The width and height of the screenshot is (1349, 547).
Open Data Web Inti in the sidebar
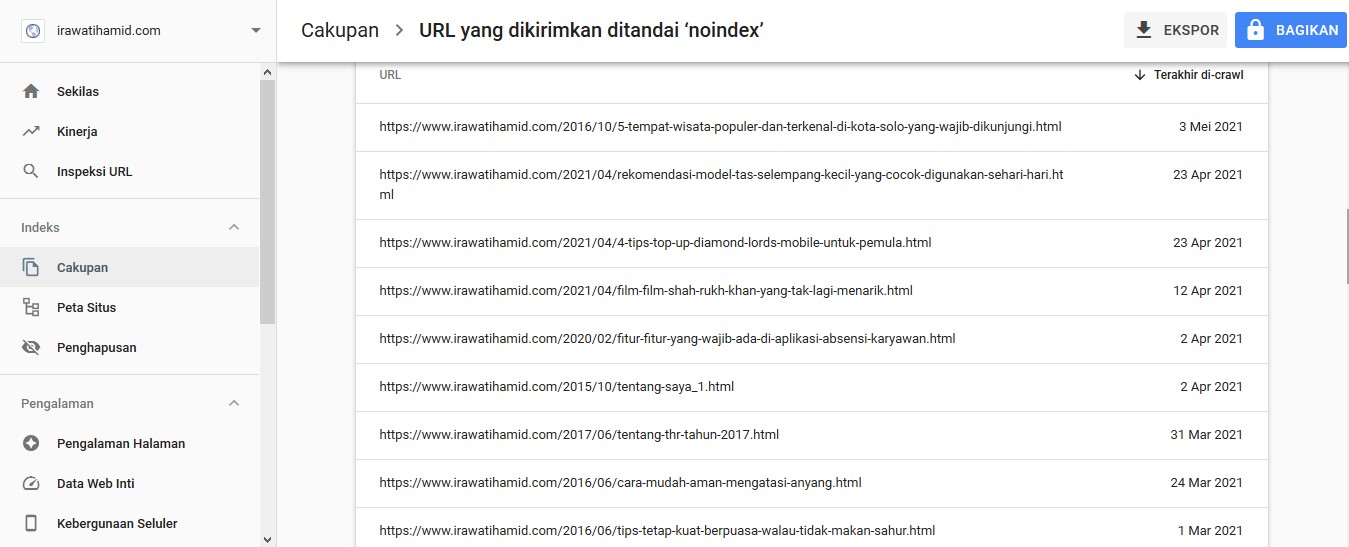pyautogui.click(x=130, y=483)
